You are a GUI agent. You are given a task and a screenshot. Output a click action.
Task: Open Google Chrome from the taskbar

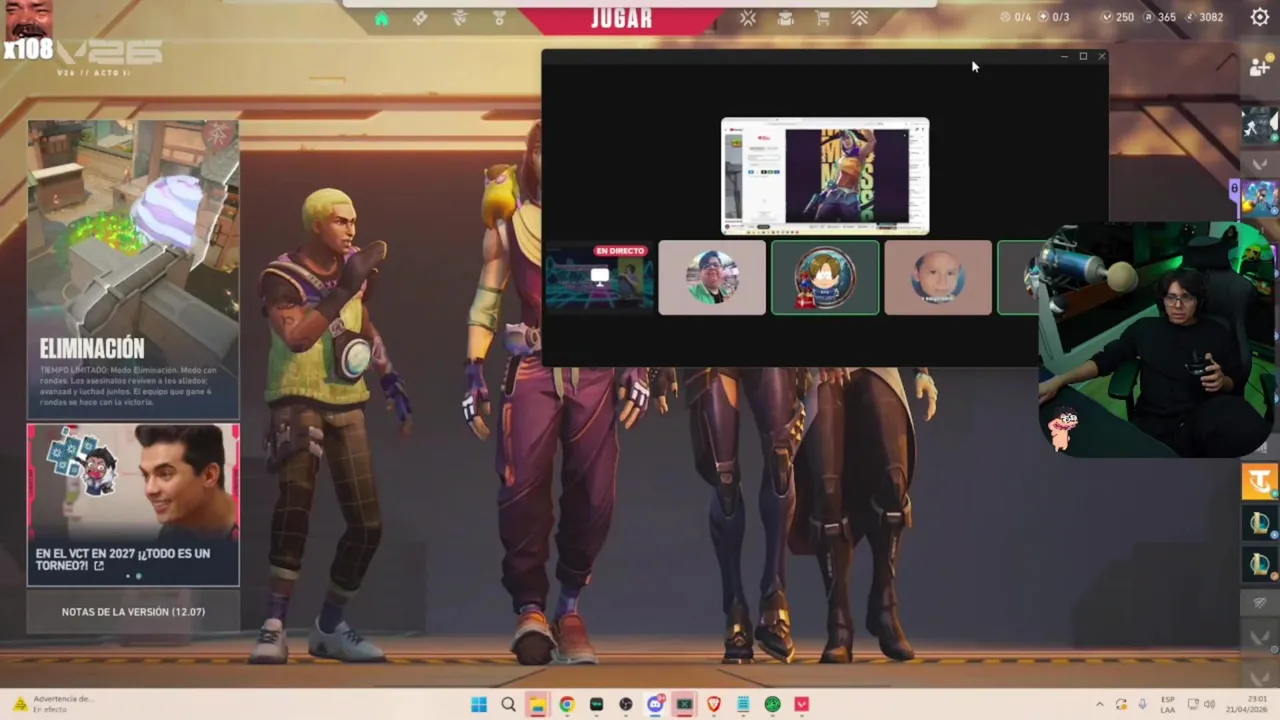(x=567, y=704)
